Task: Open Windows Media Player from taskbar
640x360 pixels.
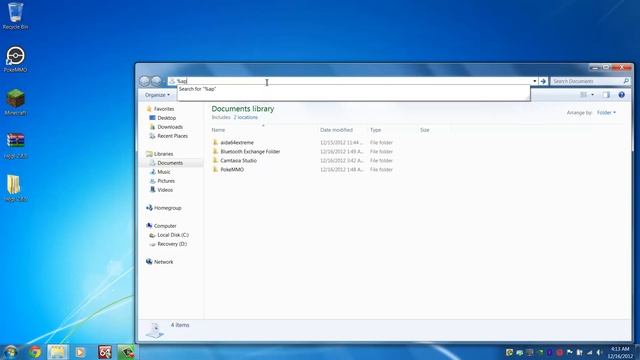Action: click(x=80, y=352)
